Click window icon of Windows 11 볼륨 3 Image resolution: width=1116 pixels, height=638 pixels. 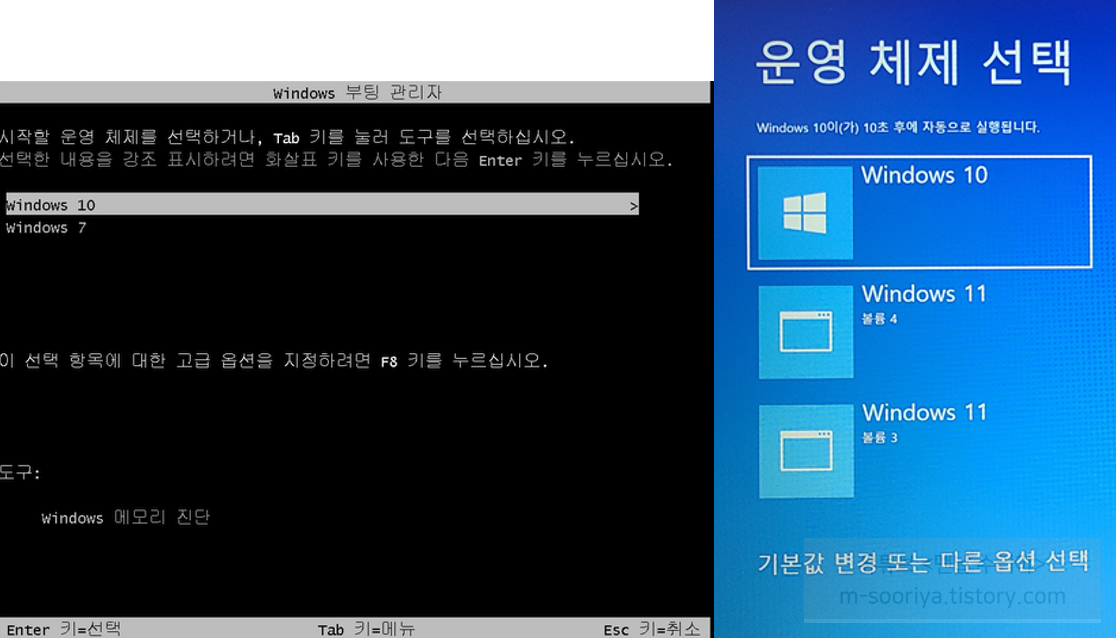pos(806,451)
